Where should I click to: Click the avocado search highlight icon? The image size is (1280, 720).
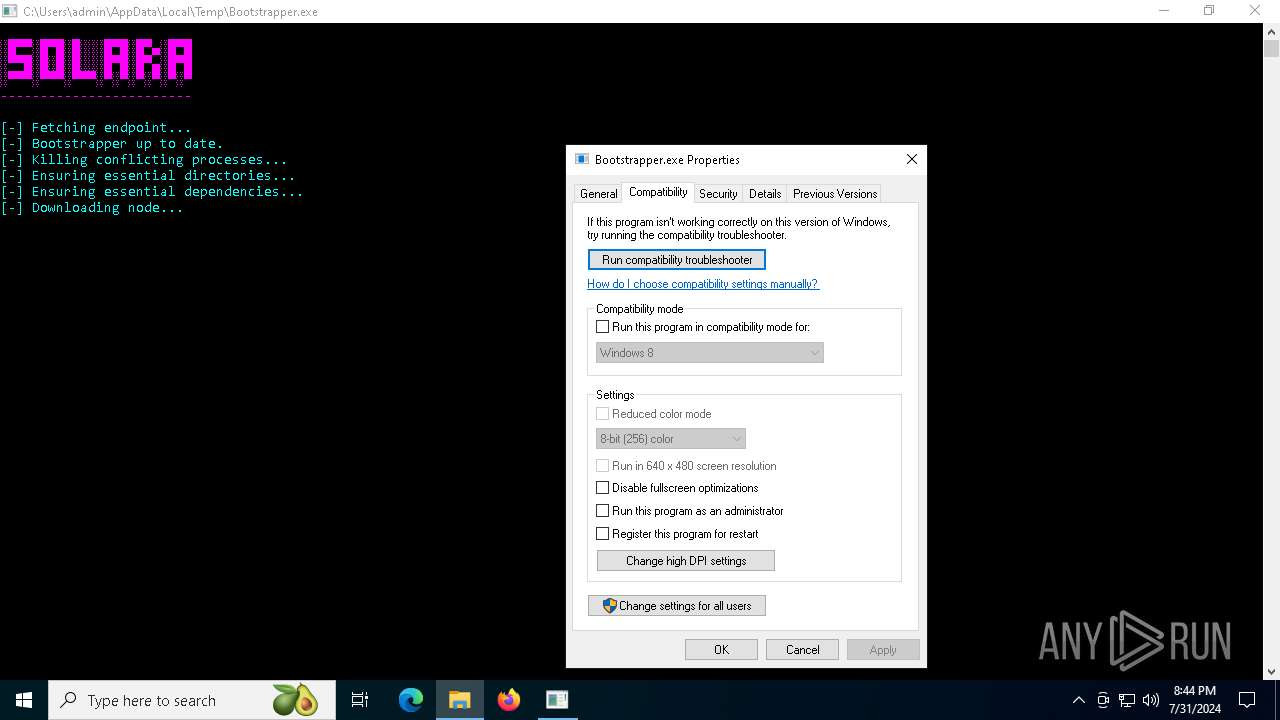coord(295,700)
